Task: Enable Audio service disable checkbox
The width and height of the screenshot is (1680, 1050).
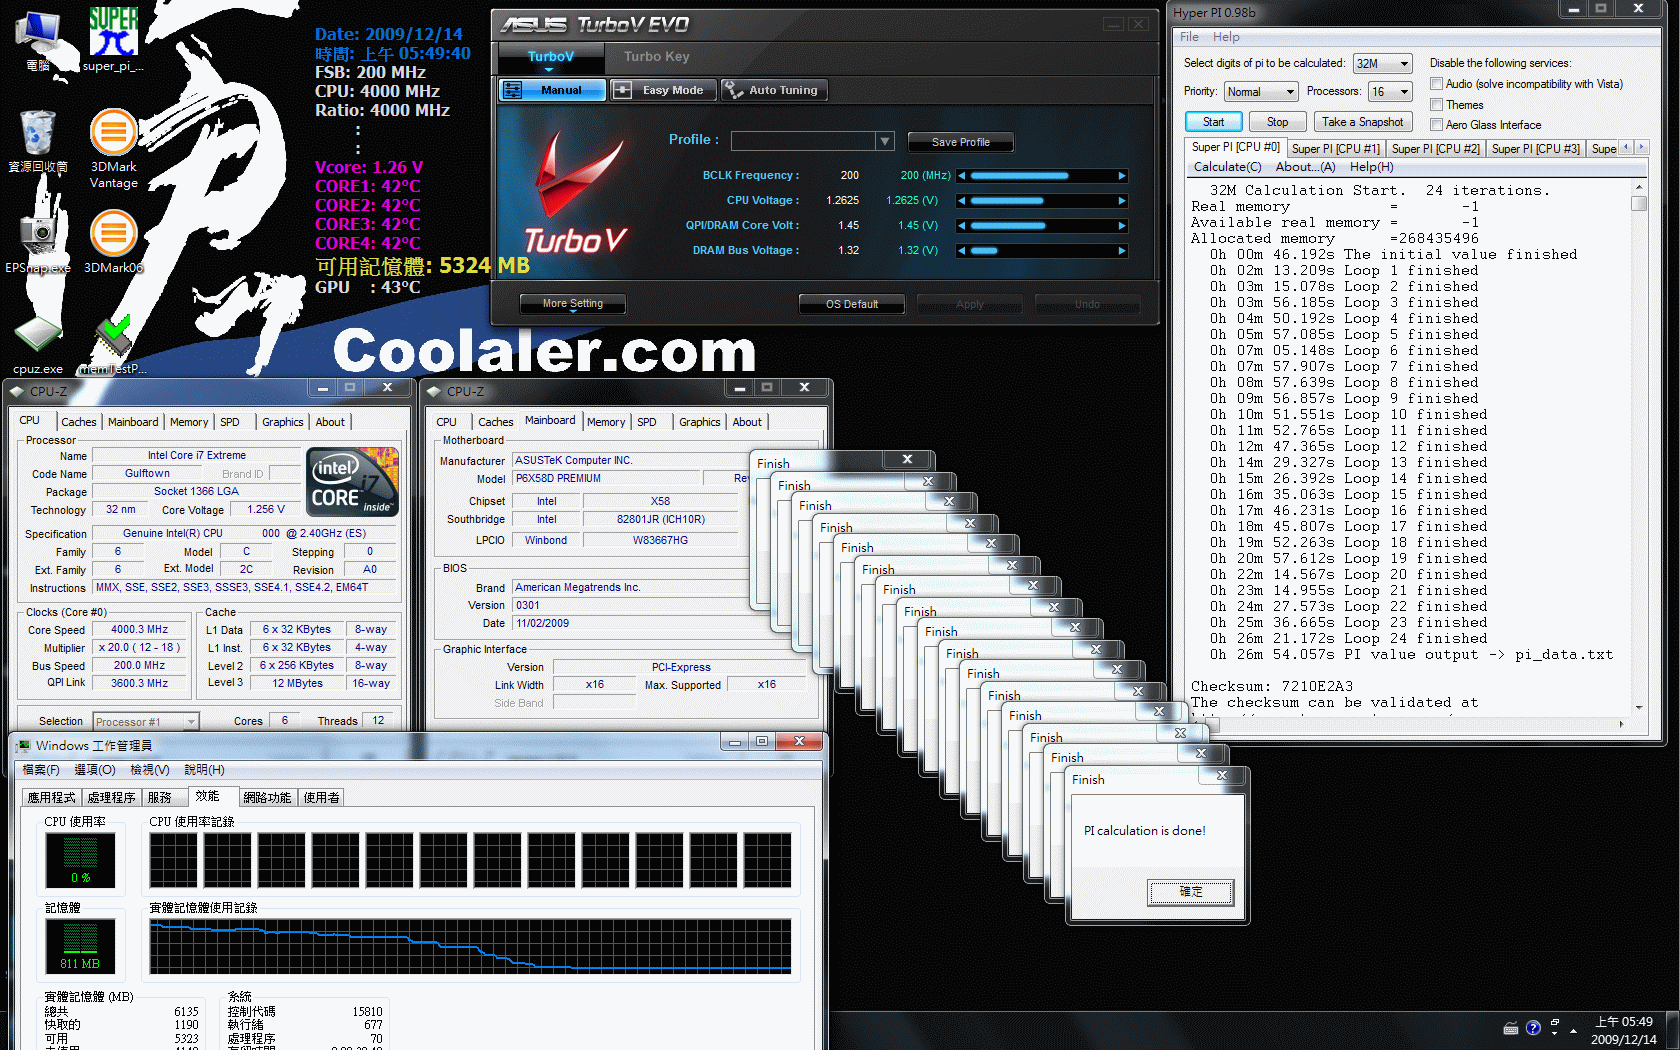Action: click(x=1436, y=84)
